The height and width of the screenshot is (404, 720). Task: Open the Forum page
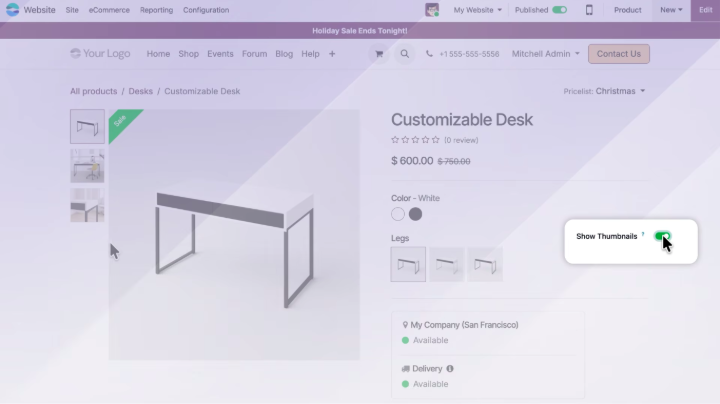coord(254,54)
